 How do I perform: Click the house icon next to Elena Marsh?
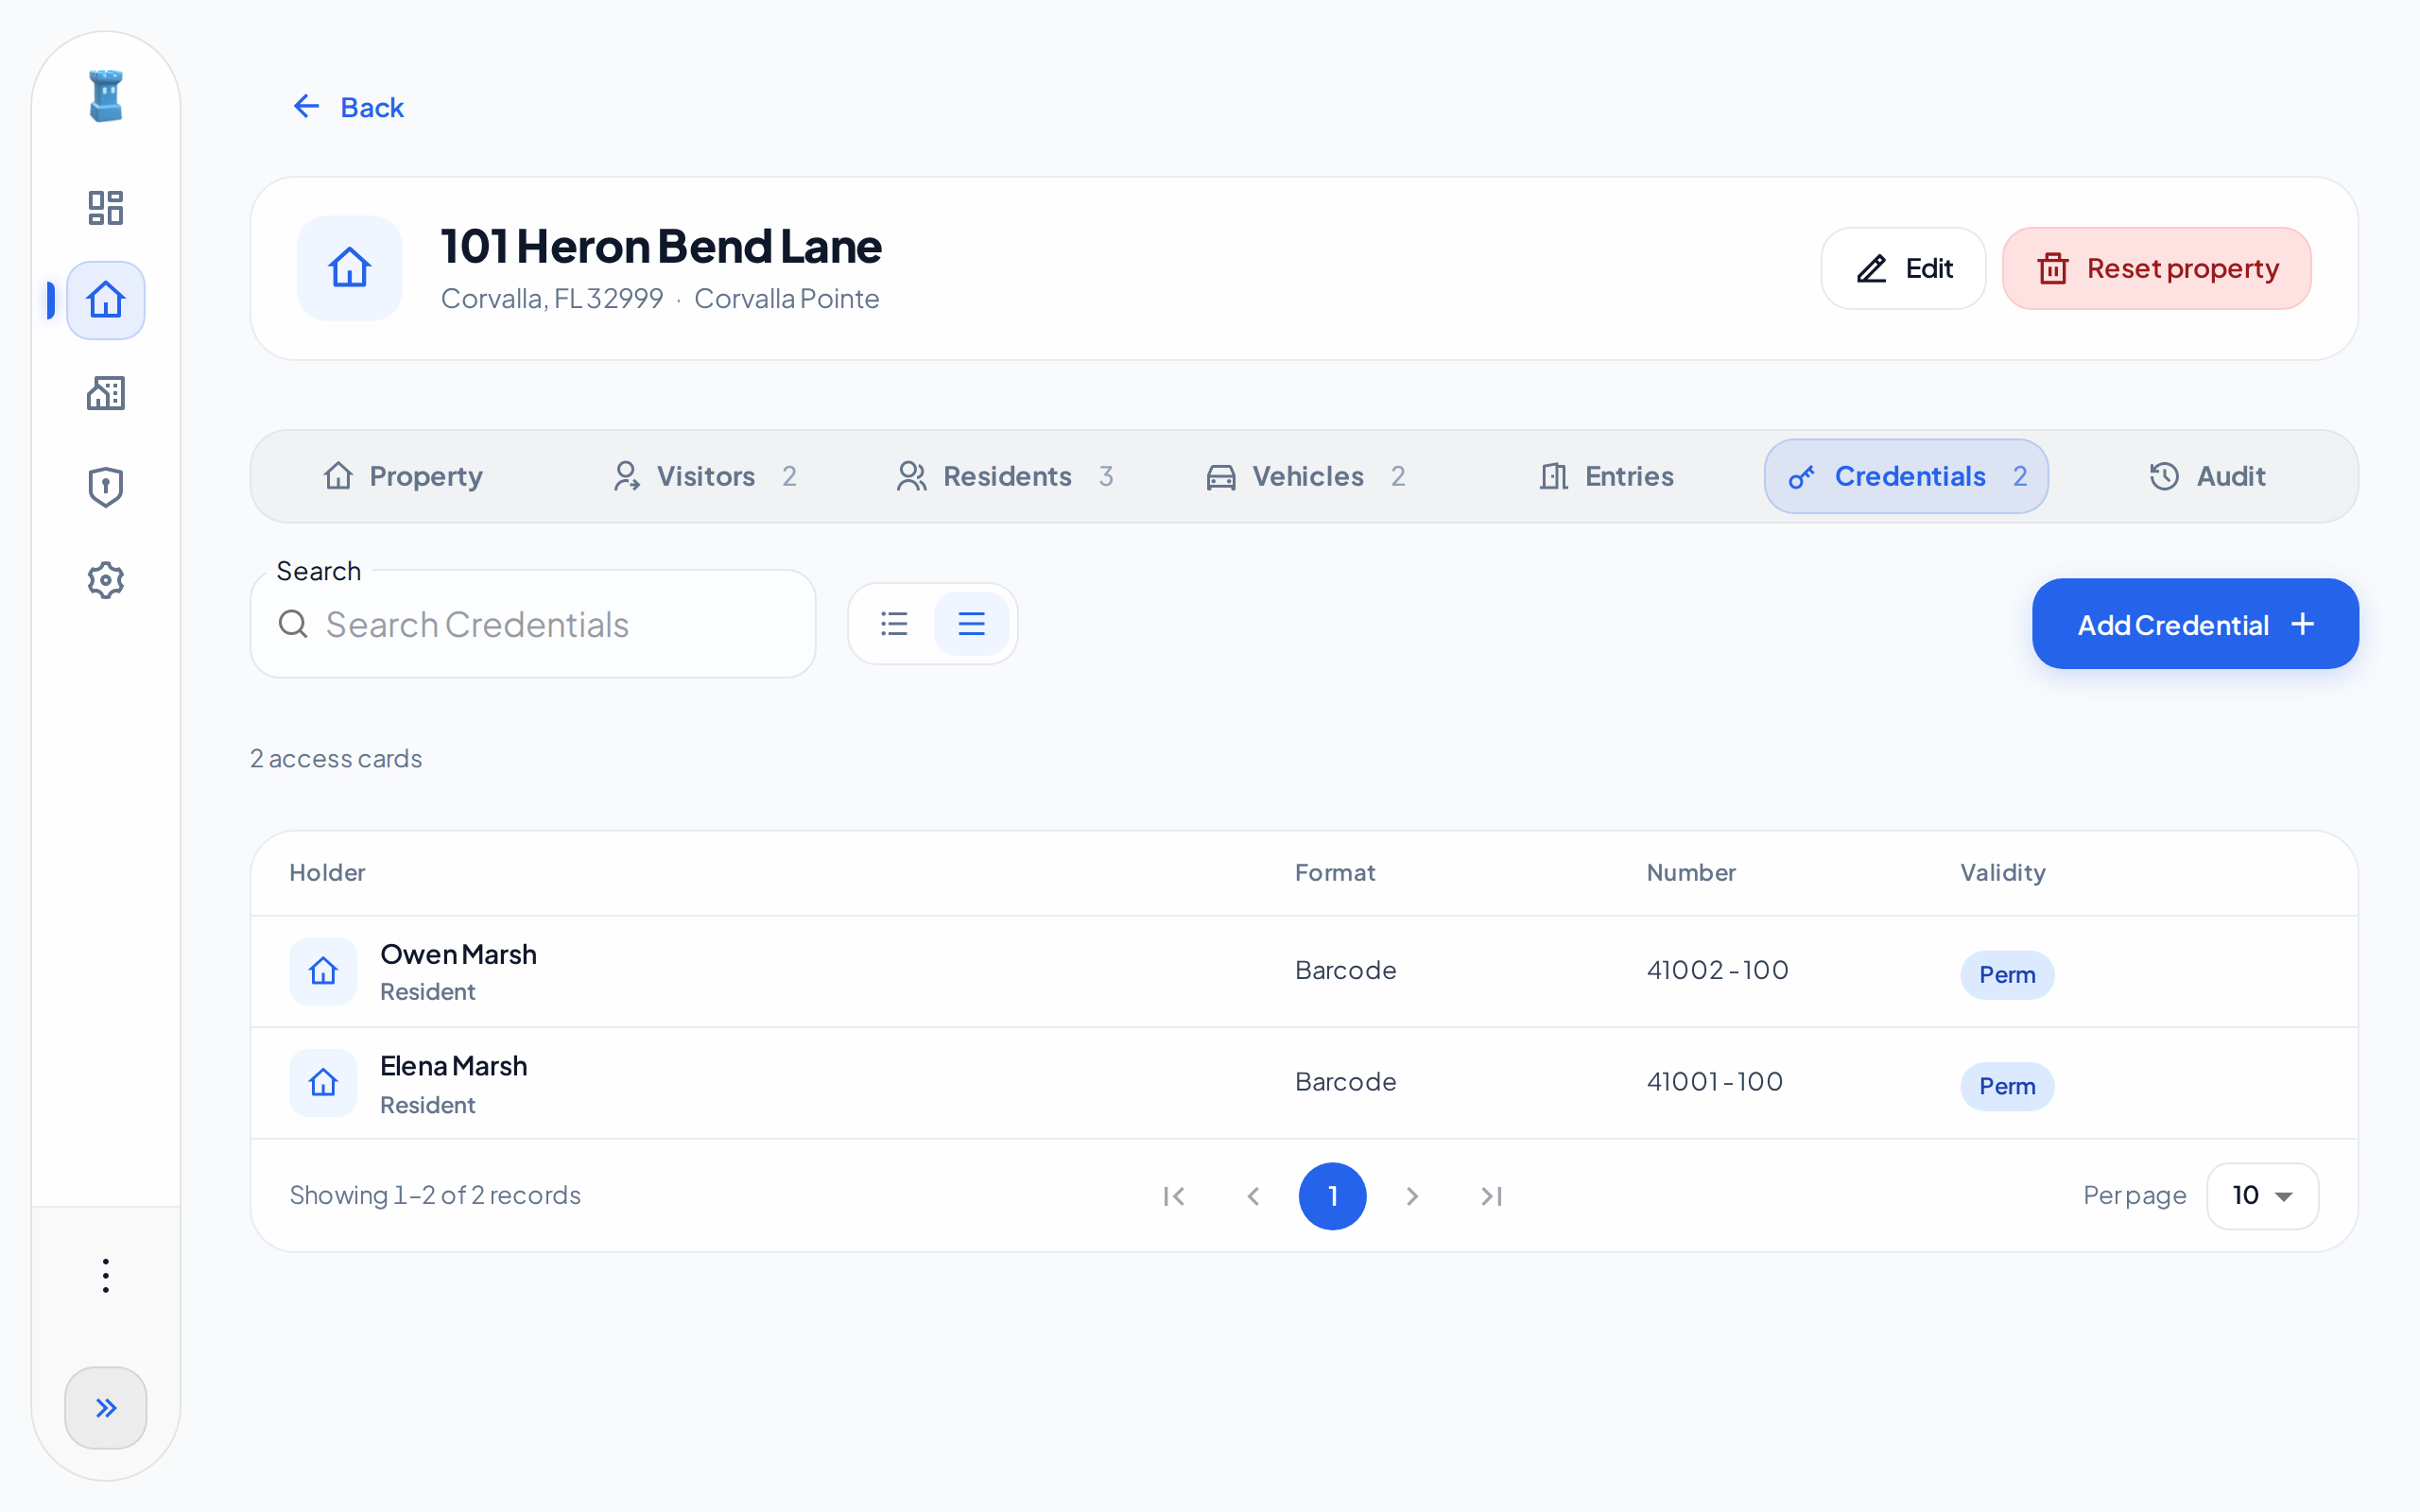(323, 1083)
